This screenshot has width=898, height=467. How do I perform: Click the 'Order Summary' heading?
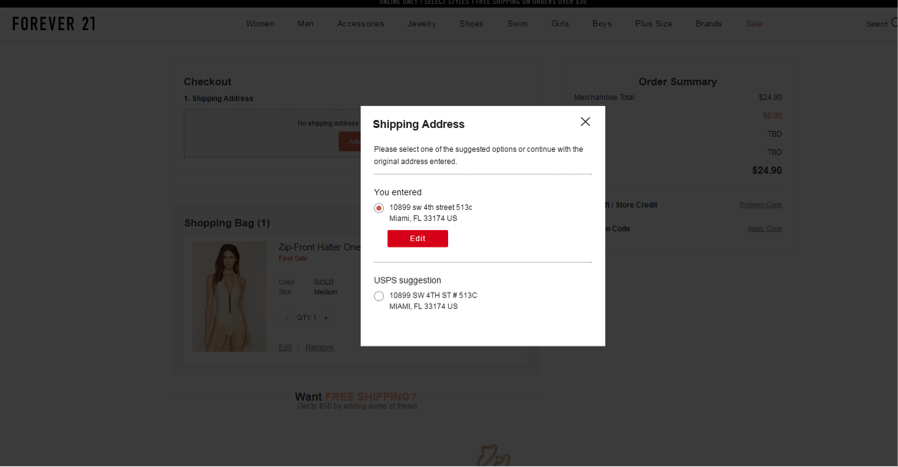tap(678, 82)
